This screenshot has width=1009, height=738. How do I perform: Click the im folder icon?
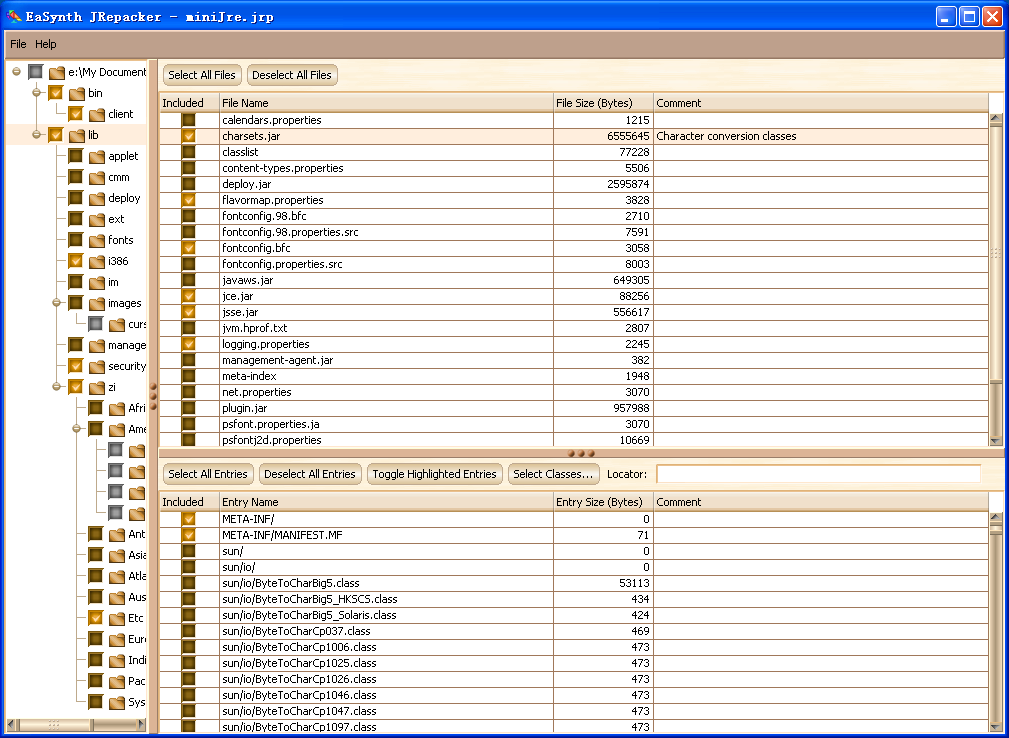tap(97, 282)
